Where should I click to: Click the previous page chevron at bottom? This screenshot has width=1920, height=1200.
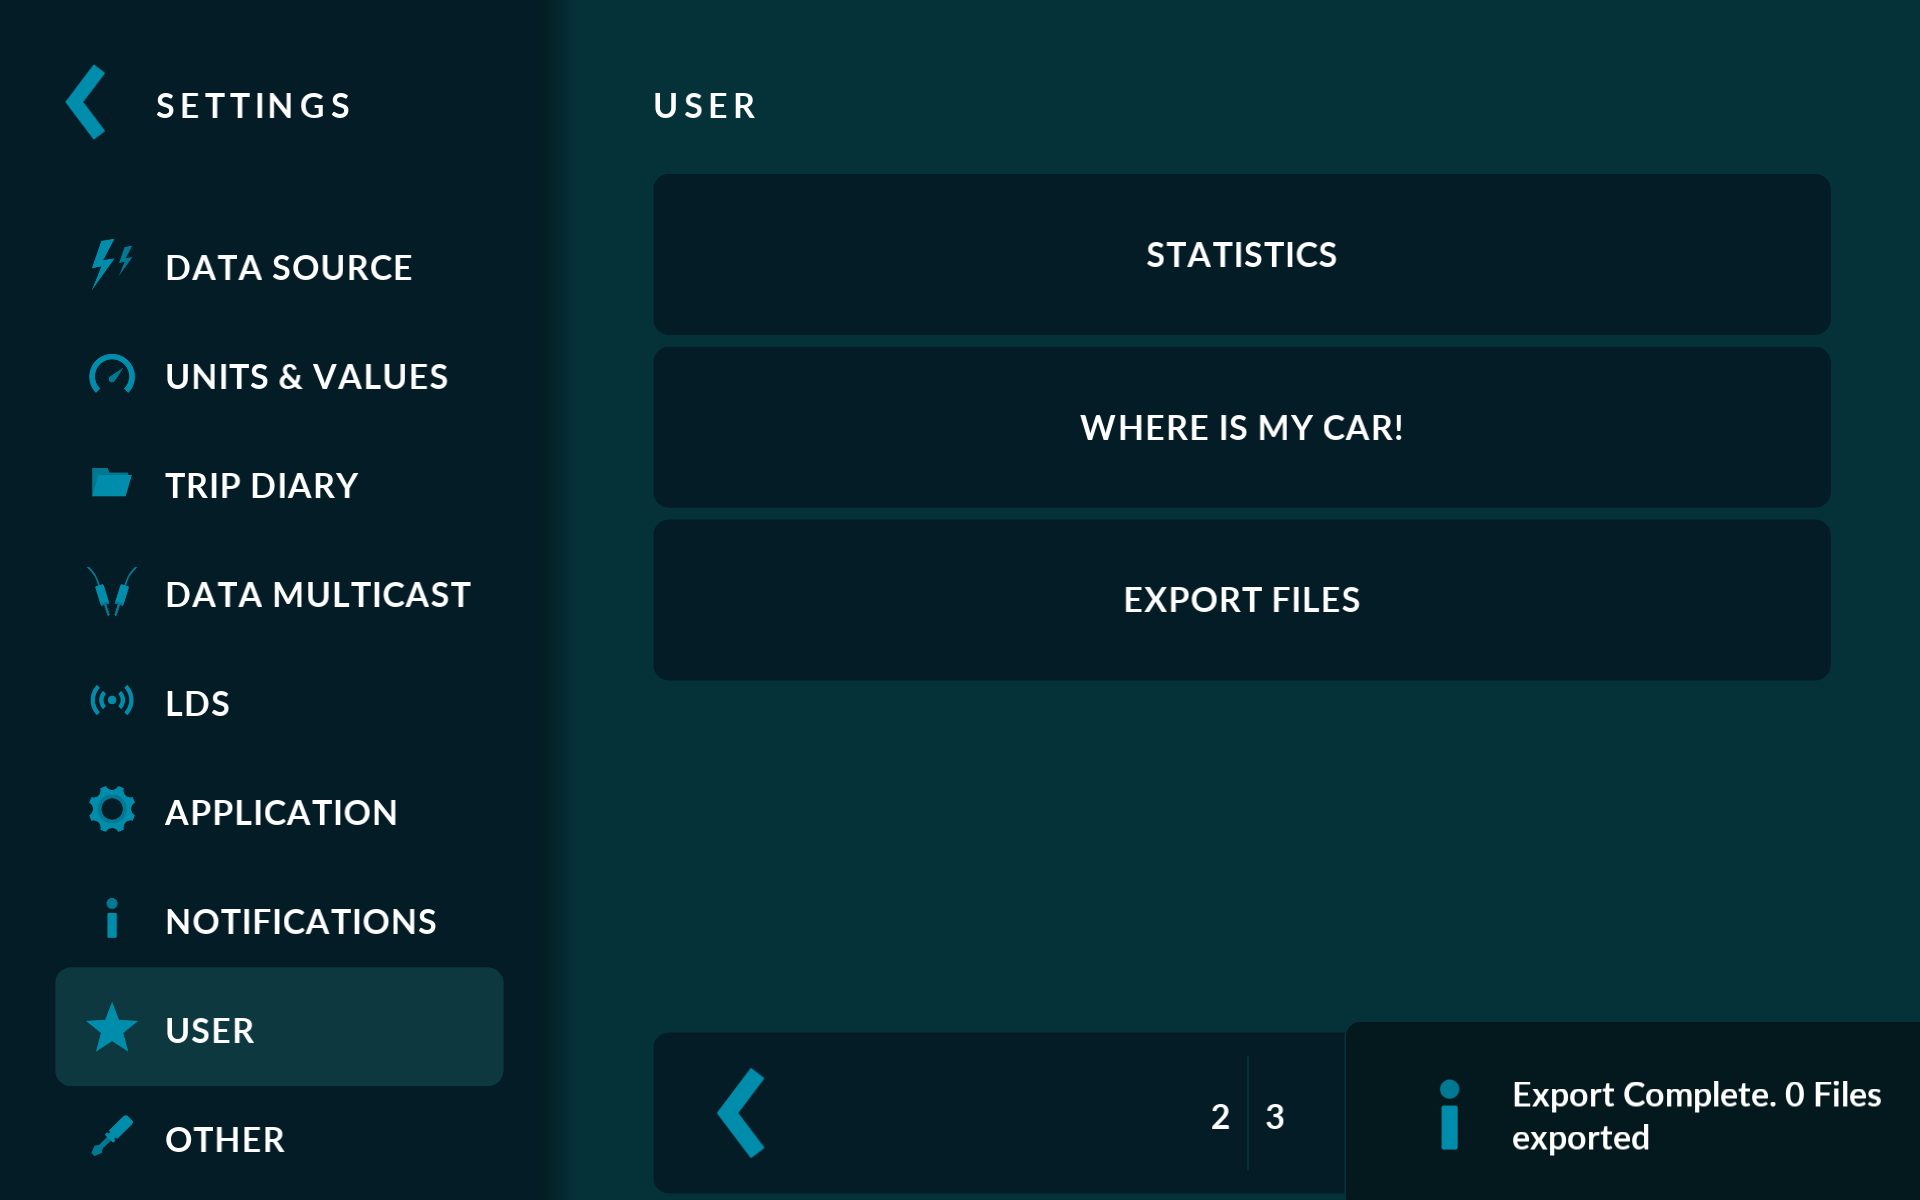[742, 1113]
